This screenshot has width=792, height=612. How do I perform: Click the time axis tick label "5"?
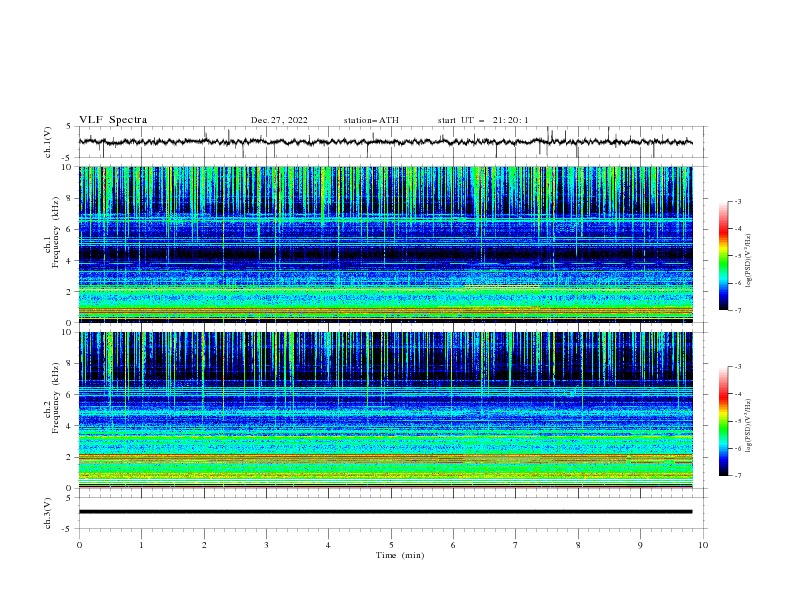tap(391, 545)
